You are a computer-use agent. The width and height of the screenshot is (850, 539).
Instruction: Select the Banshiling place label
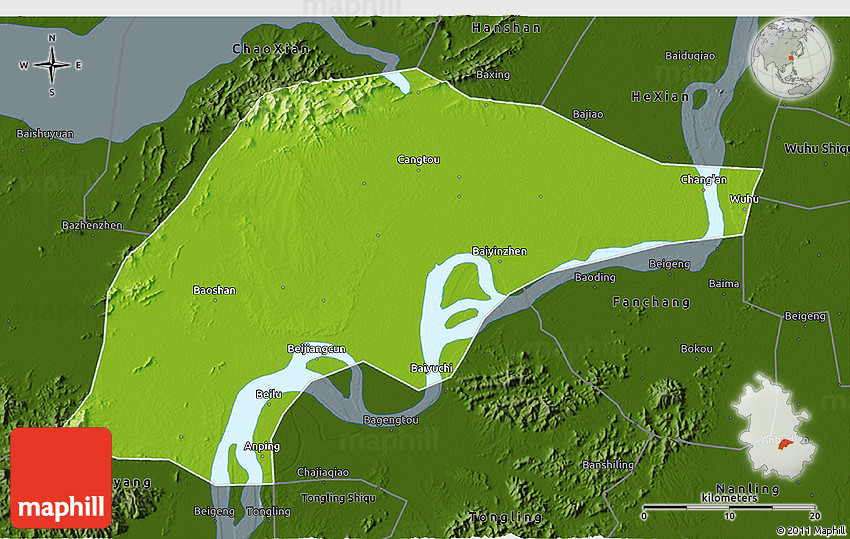click(608, 465)
